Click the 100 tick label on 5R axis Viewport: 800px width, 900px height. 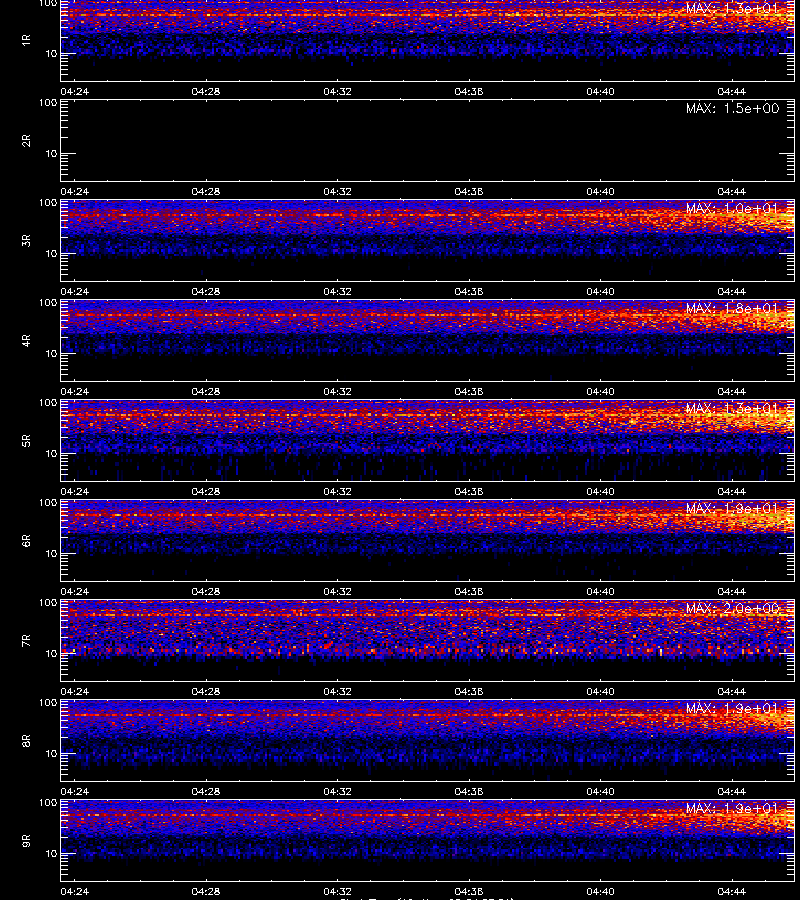click(x=48, y=403)
